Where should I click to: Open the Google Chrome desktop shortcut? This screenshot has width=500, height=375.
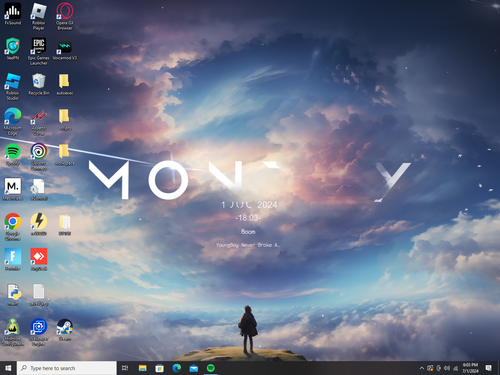click(x=13, y=227)
